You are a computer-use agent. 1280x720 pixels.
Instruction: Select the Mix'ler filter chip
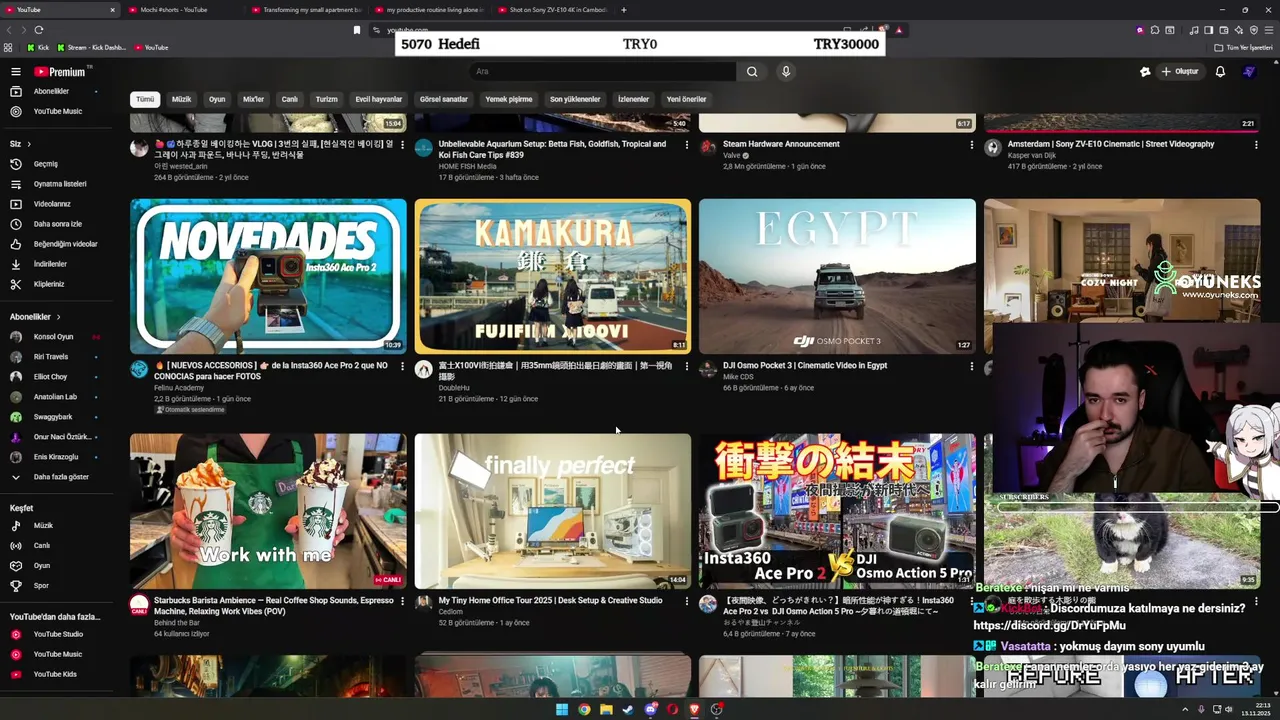click(x=253, y=99)
